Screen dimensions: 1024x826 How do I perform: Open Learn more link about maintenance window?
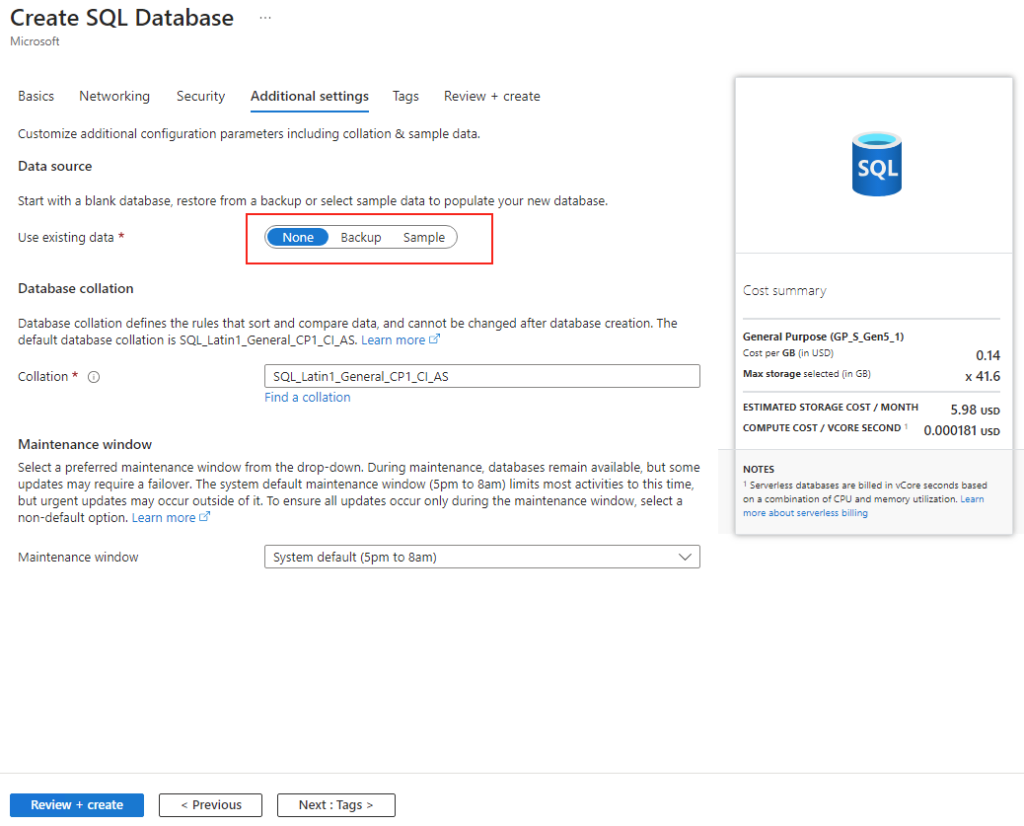pyautogui.click(x=164, y=518)
